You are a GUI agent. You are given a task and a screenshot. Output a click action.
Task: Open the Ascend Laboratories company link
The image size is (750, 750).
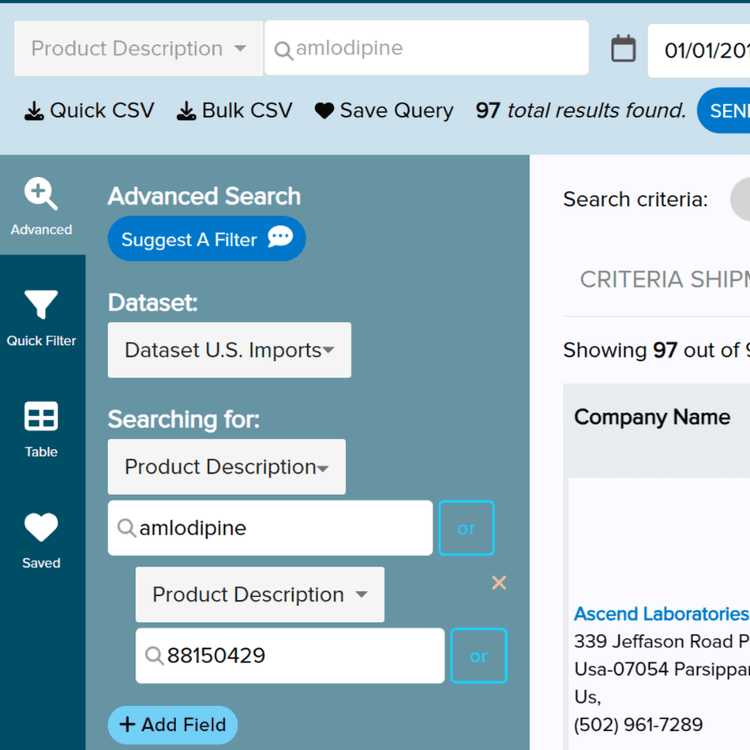[662, 614]
